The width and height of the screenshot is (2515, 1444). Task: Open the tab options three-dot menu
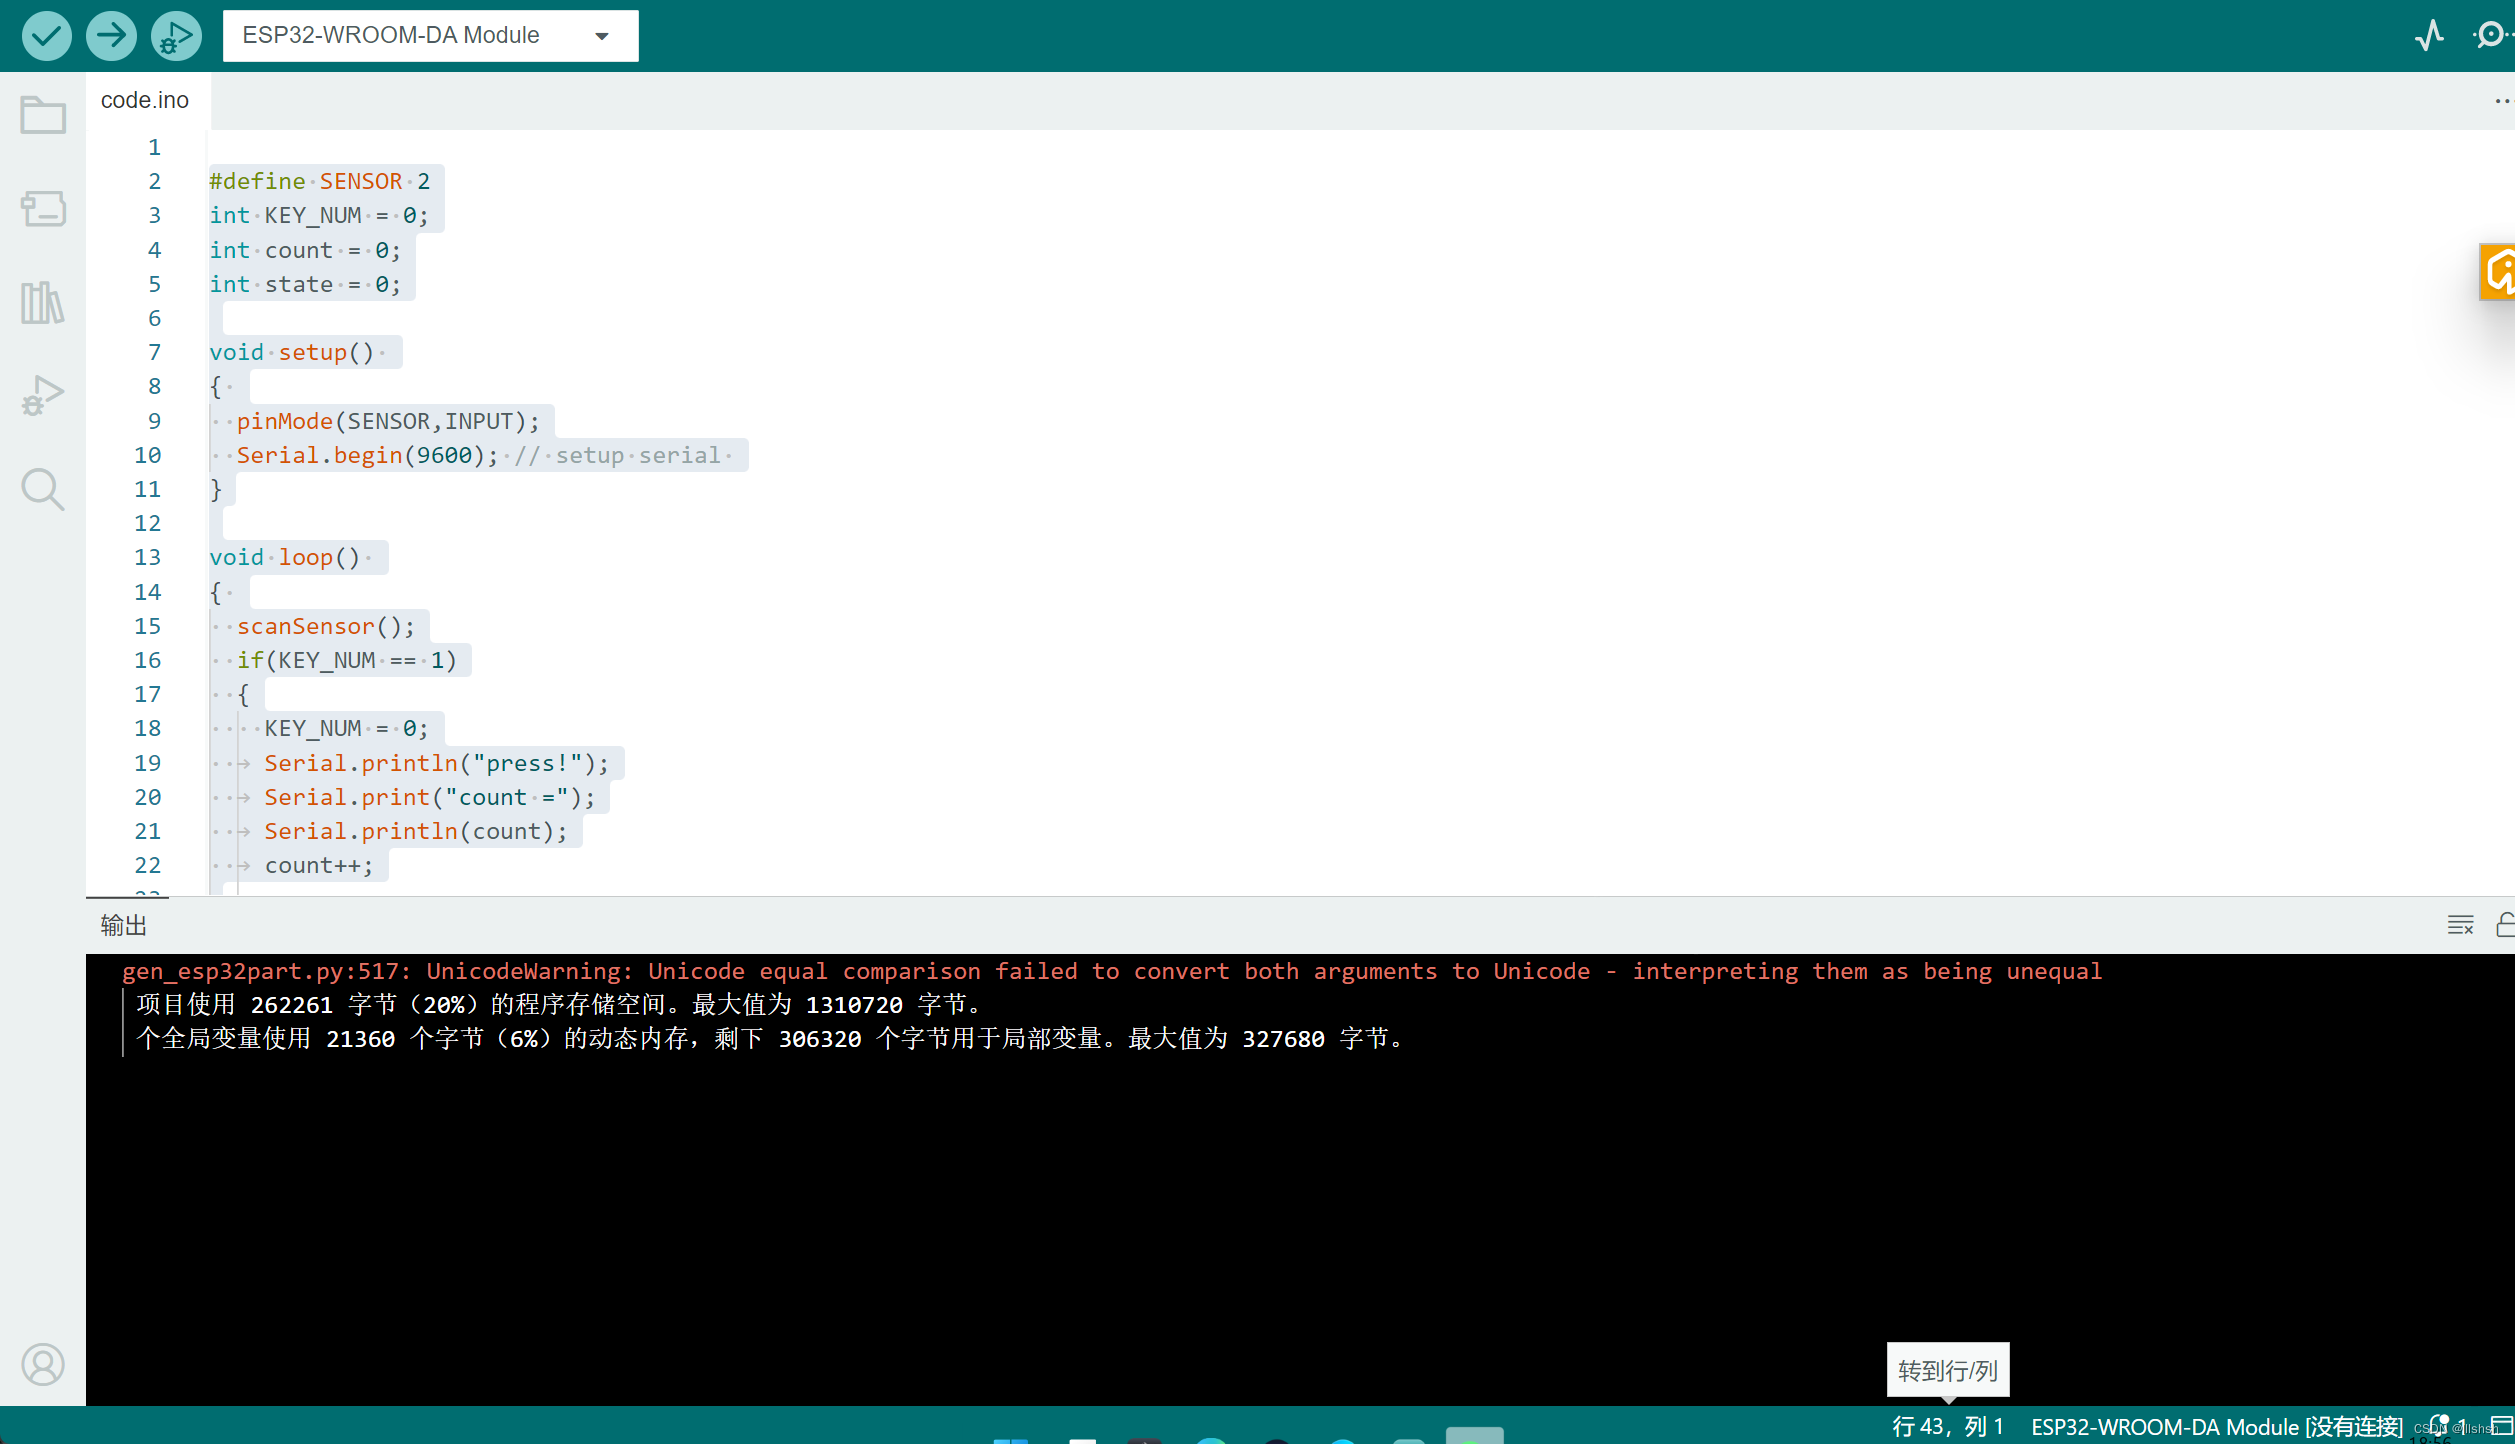[2501, 101]
